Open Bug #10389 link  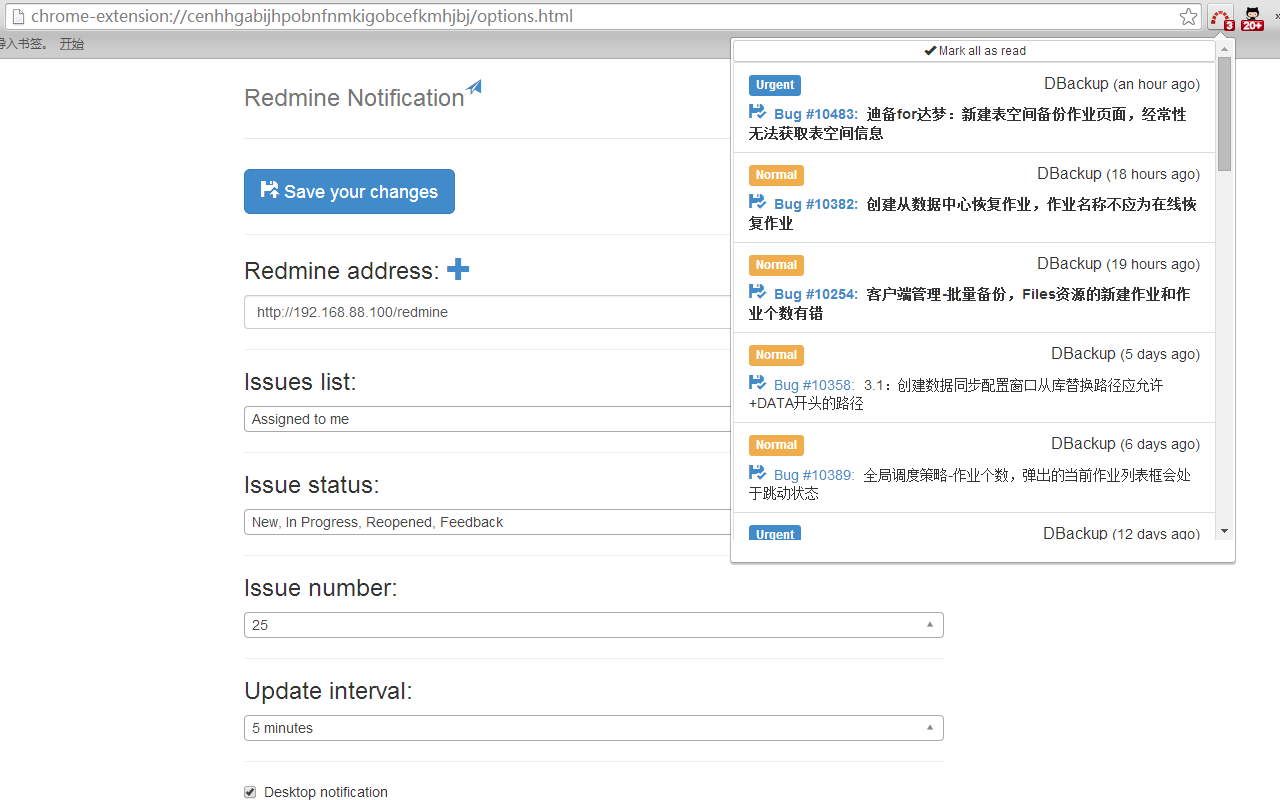[x=814, y=475]
